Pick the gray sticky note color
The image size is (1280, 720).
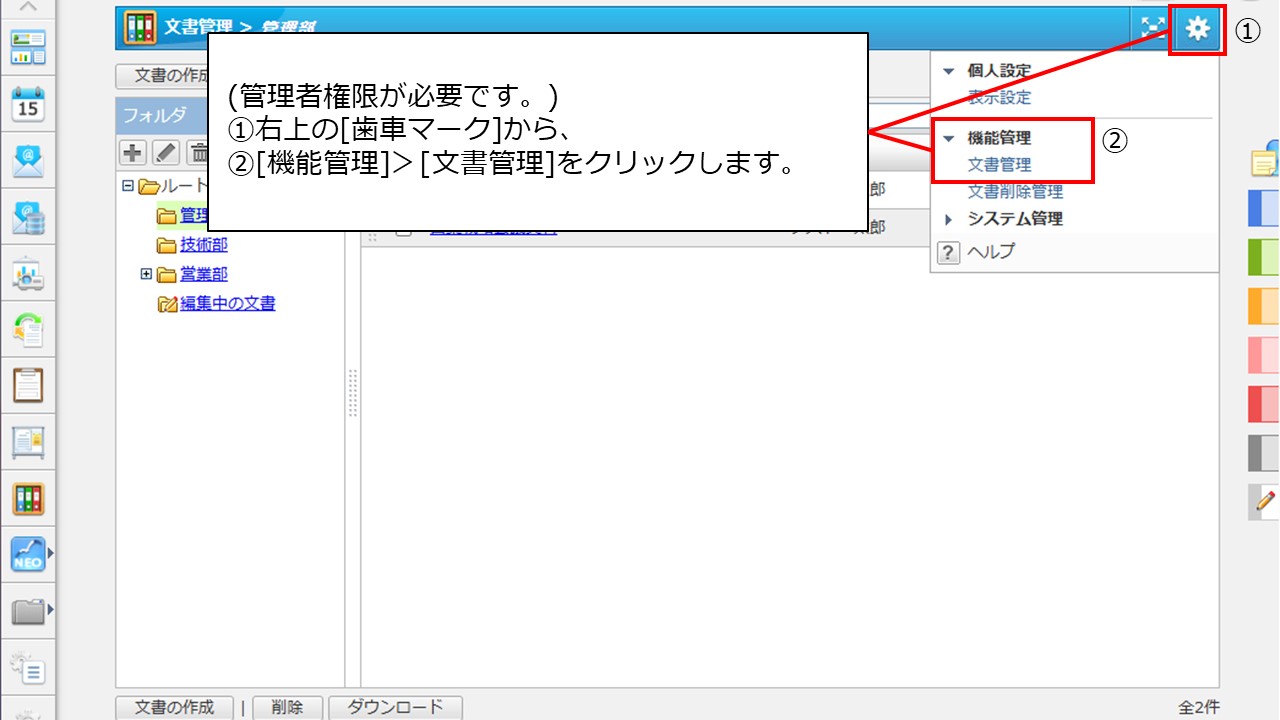(x=1265, y=453)
